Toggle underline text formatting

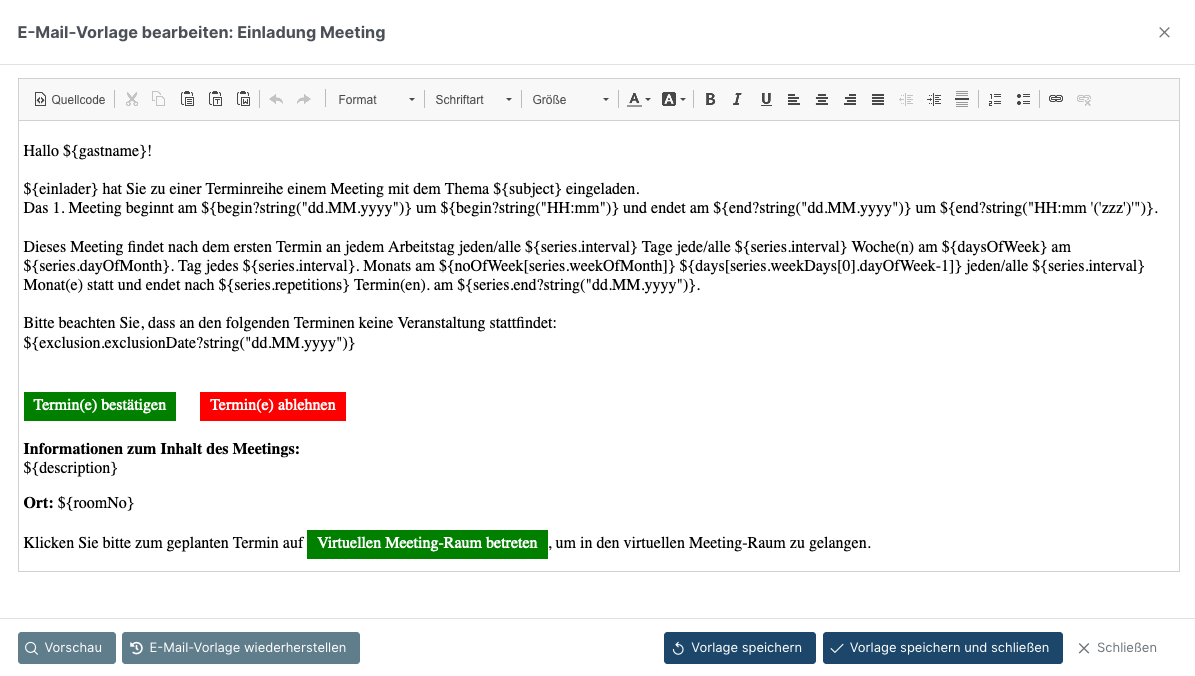point(766,99)
